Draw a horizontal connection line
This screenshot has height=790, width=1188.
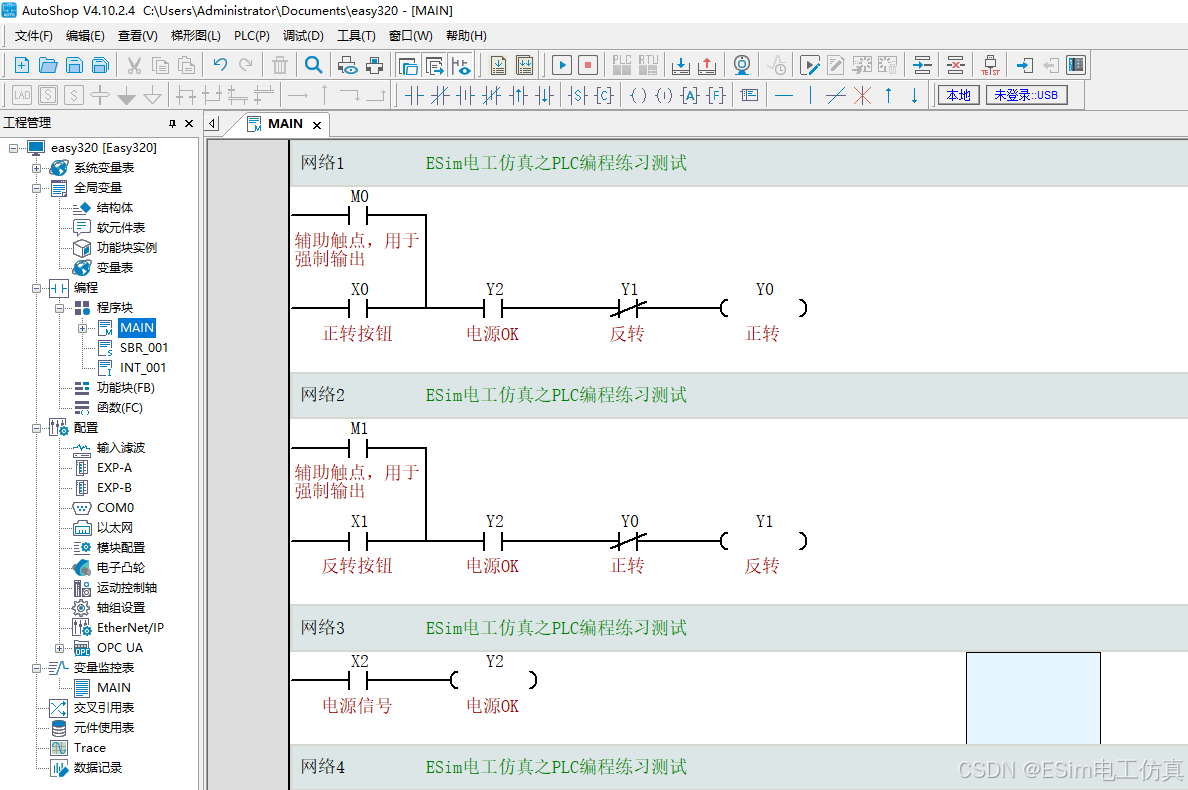(x=784, y=95)
